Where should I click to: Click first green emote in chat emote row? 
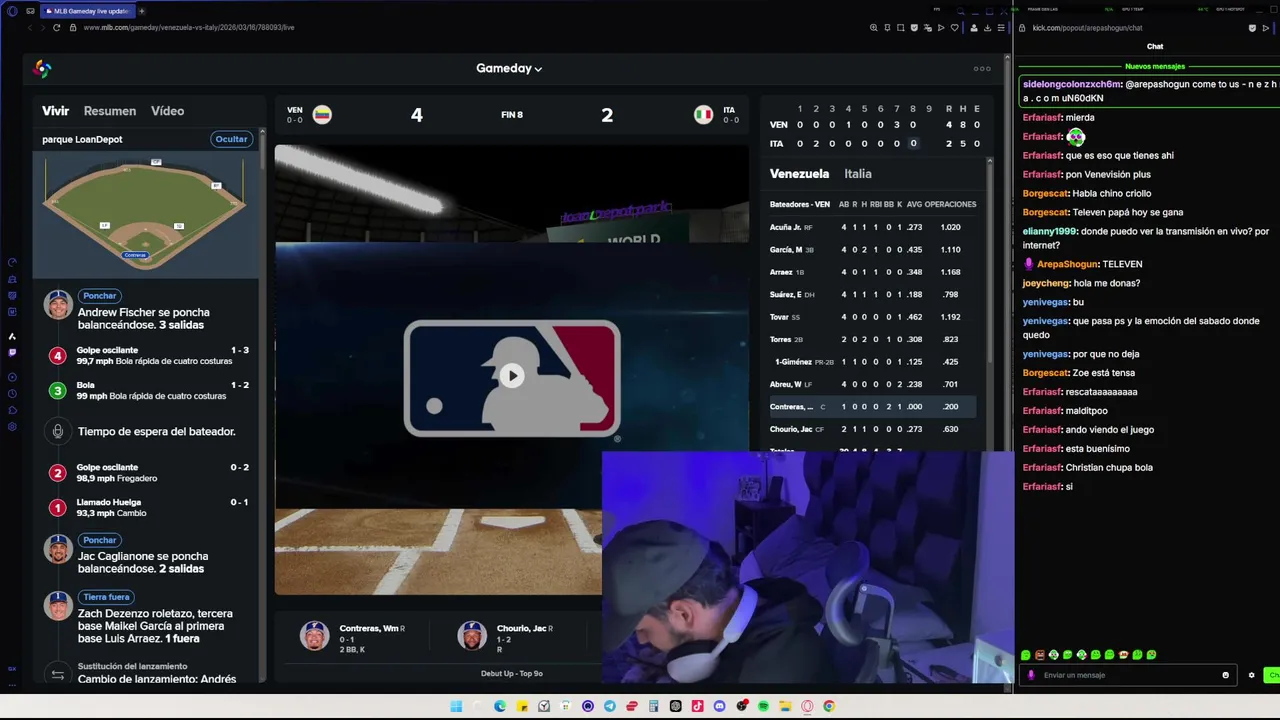tap(1026, 655)
